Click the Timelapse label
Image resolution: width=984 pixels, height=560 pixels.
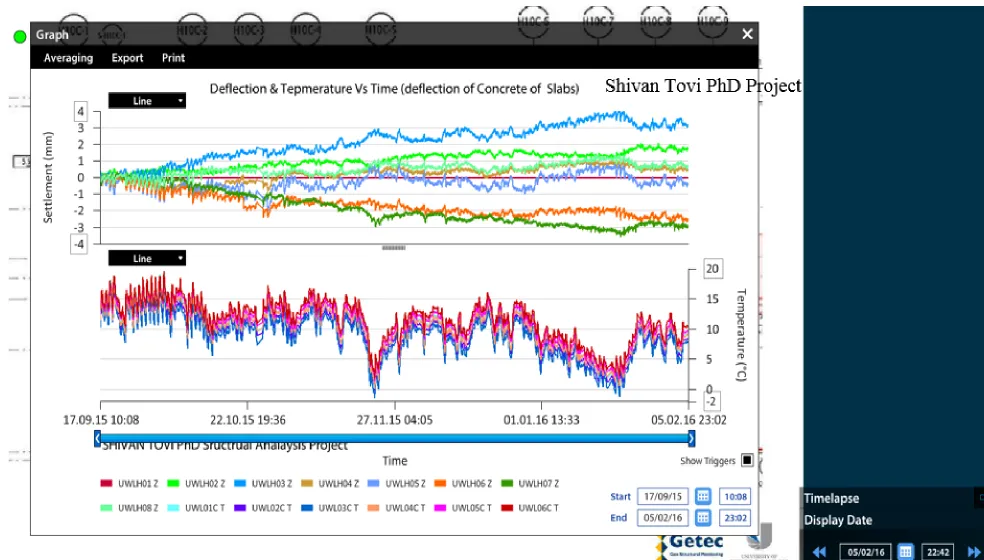(x=832, y=498)
